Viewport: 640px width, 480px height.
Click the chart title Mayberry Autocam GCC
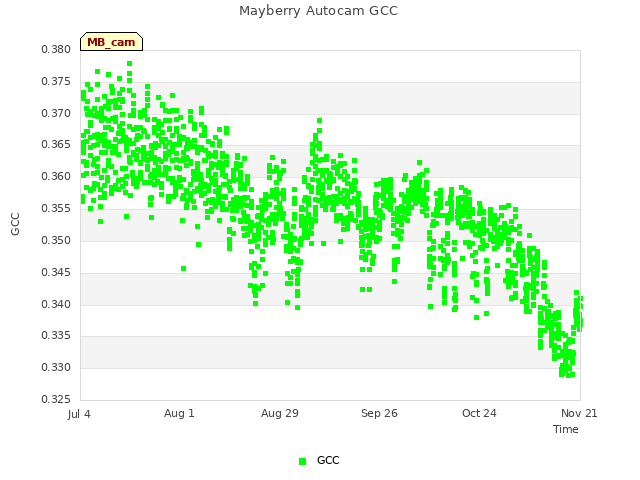(318, 11)
